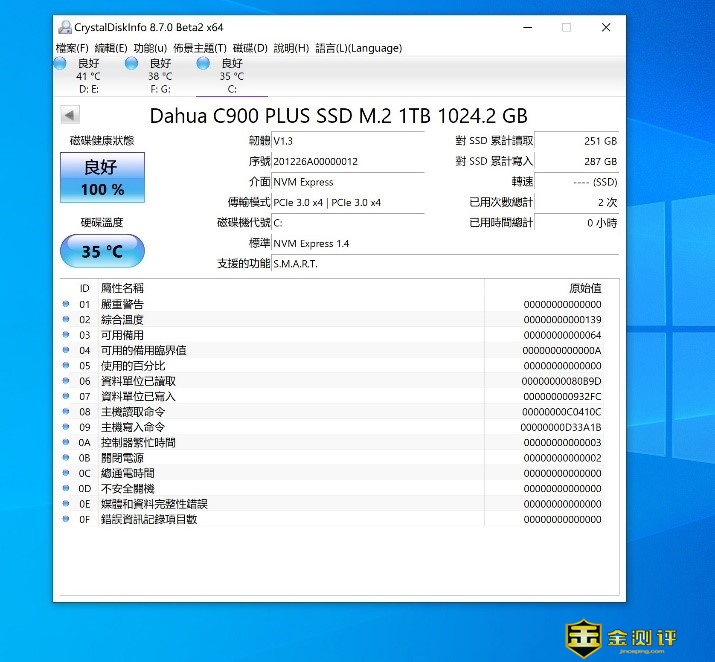Open the 佈景主題(T) menu
Viewport: 715px width, 662px height.
[199, 48]
